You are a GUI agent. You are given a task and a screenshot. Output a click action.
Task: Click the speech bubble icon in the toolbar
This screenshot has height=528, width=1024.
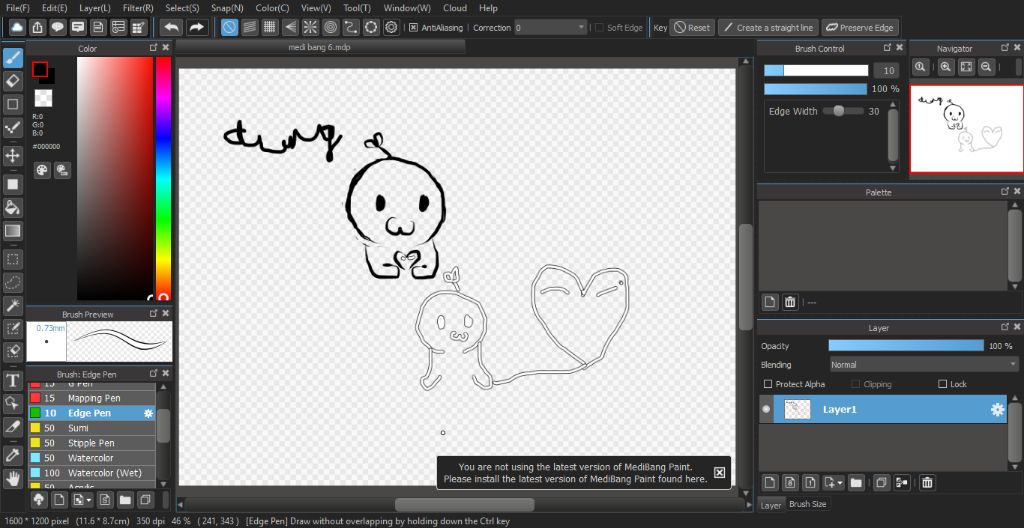tap(58, 27)
